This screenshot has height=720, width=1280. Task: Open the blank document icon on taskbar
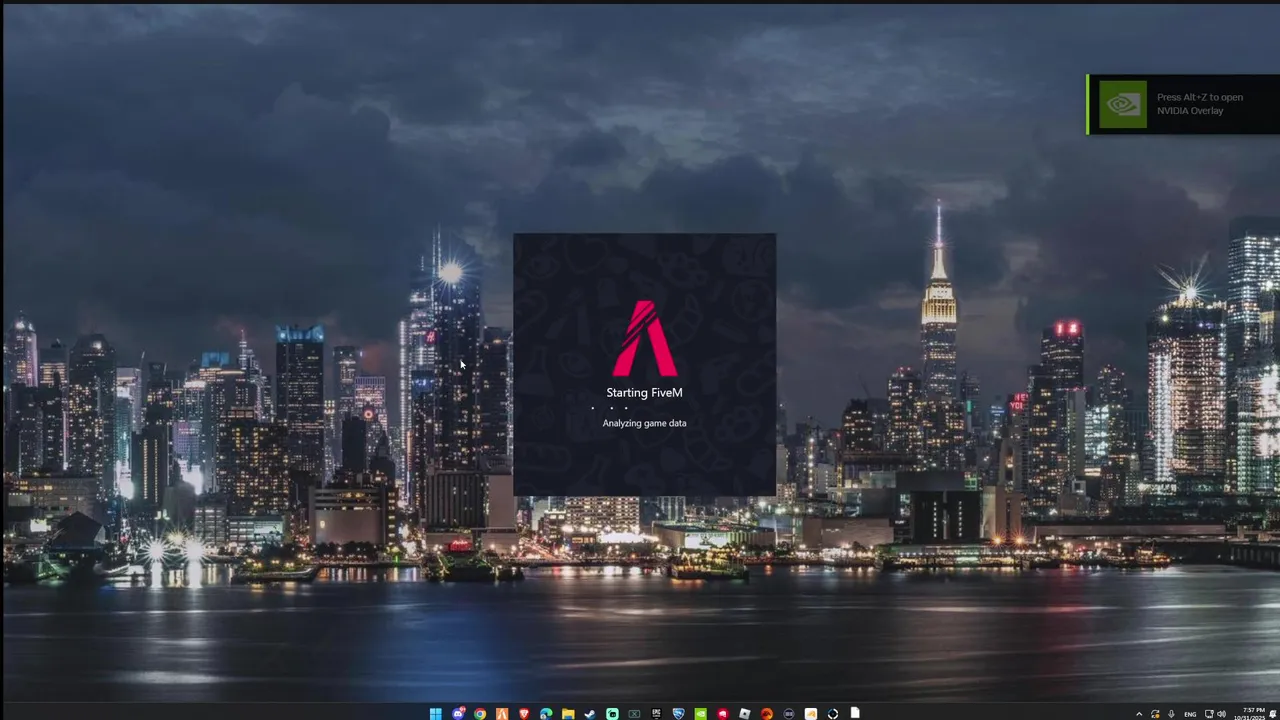855,713
